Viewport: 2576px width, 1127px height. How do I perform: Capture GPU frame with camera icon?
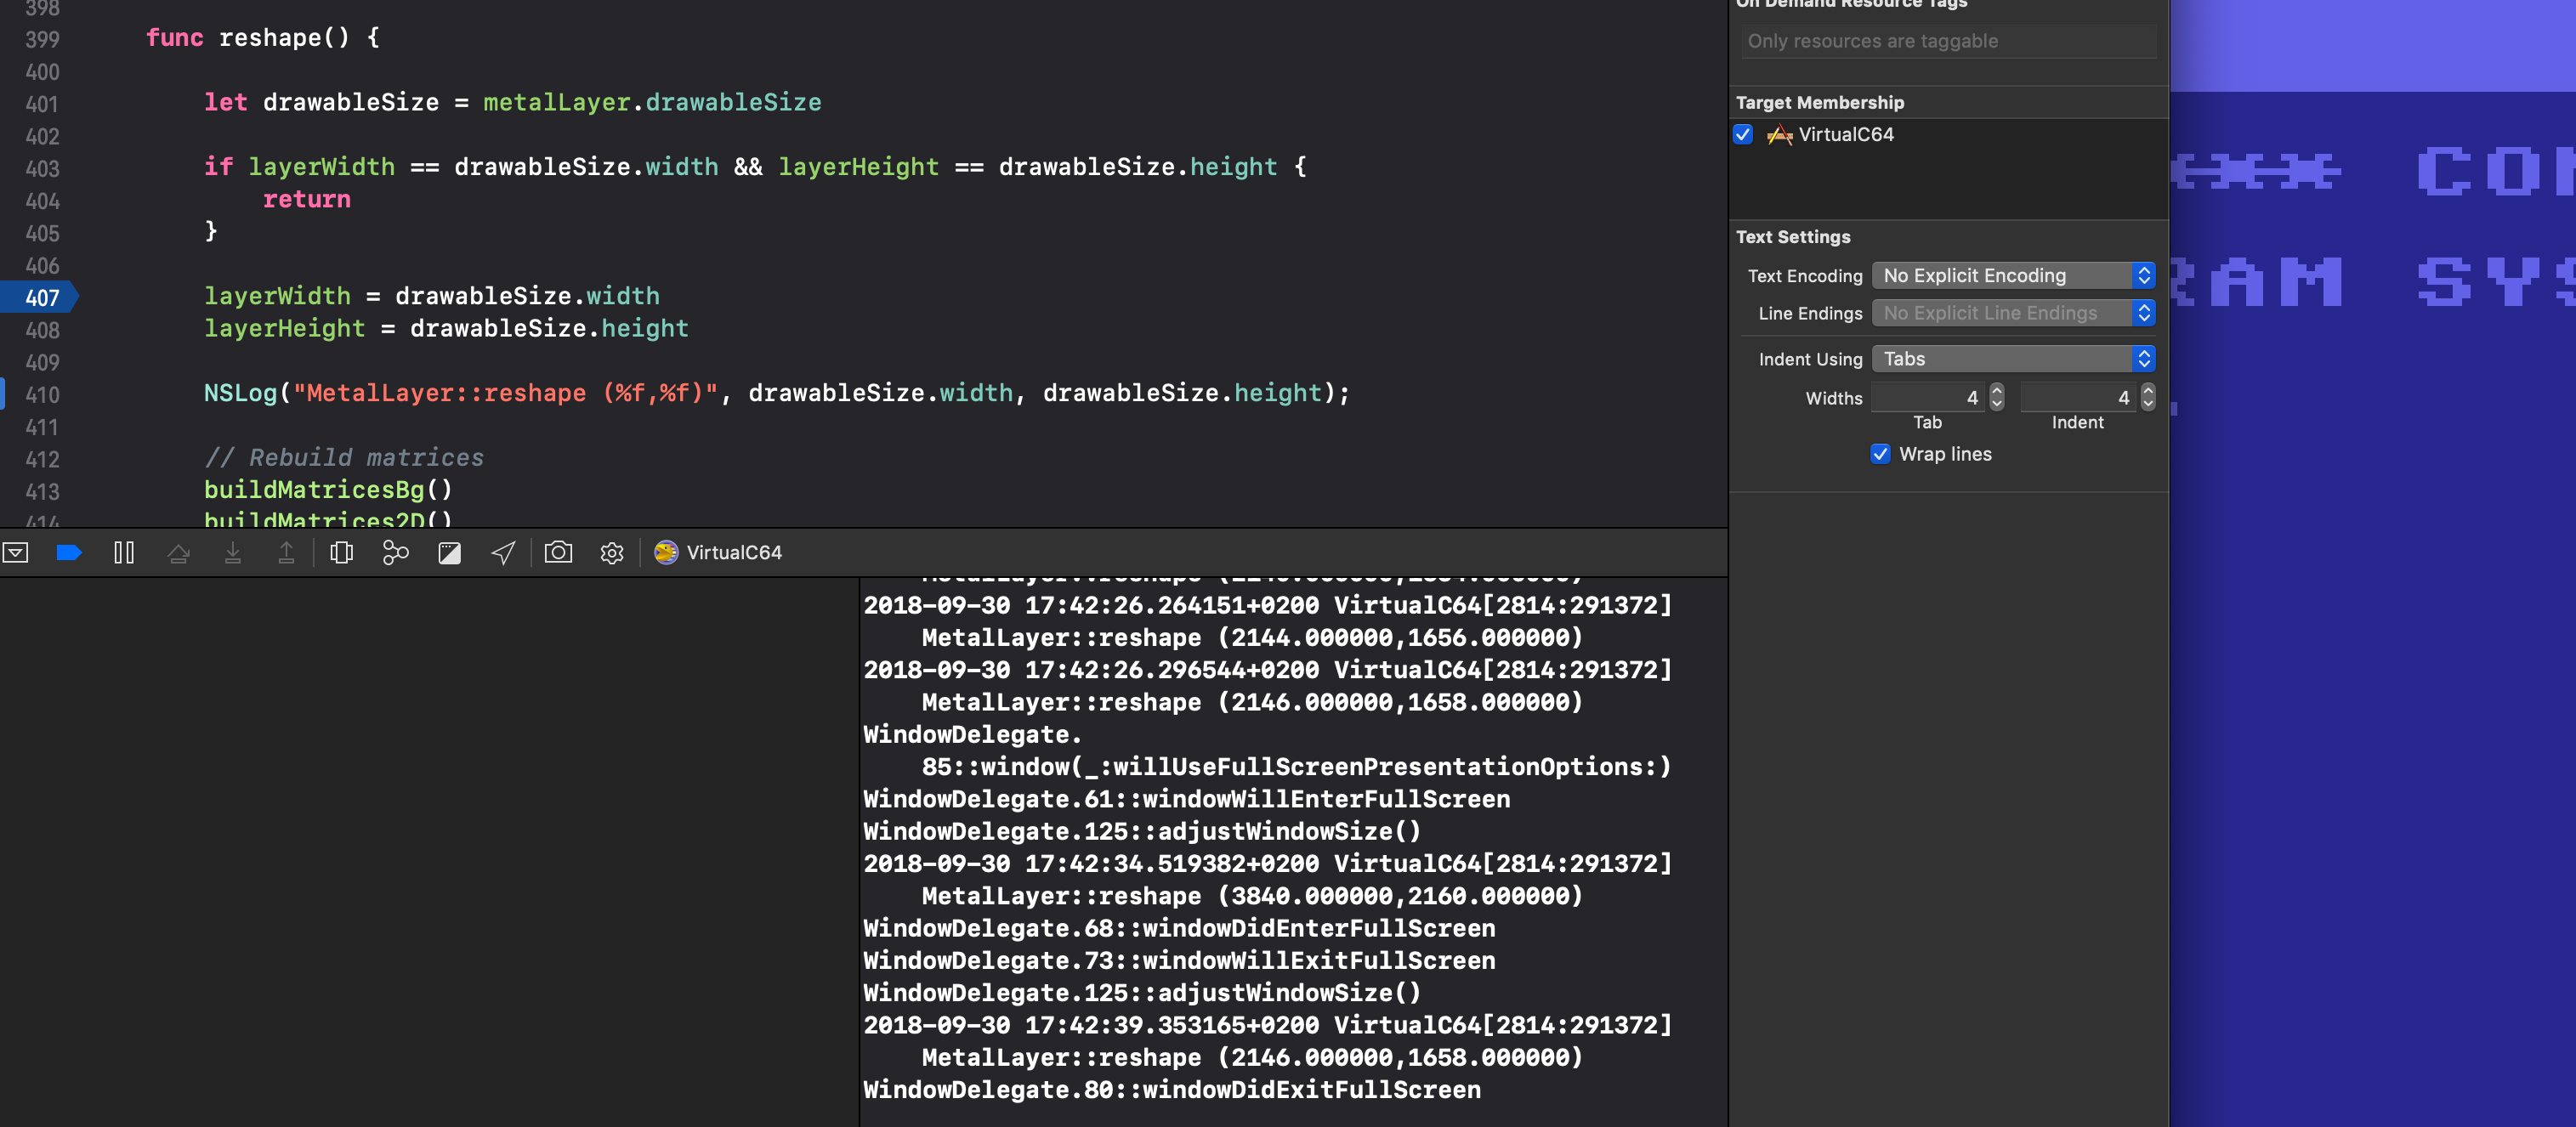[x=558, y=552]
